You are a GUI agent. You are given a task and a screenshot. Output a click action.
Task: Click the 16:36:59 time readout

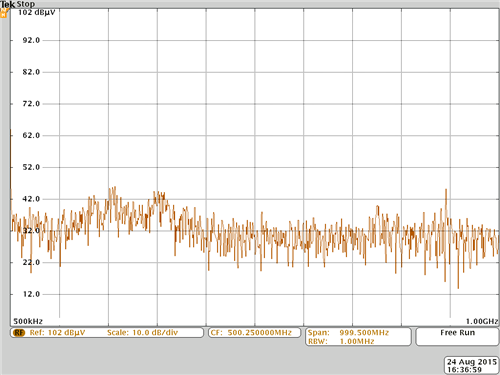point(464,370)
